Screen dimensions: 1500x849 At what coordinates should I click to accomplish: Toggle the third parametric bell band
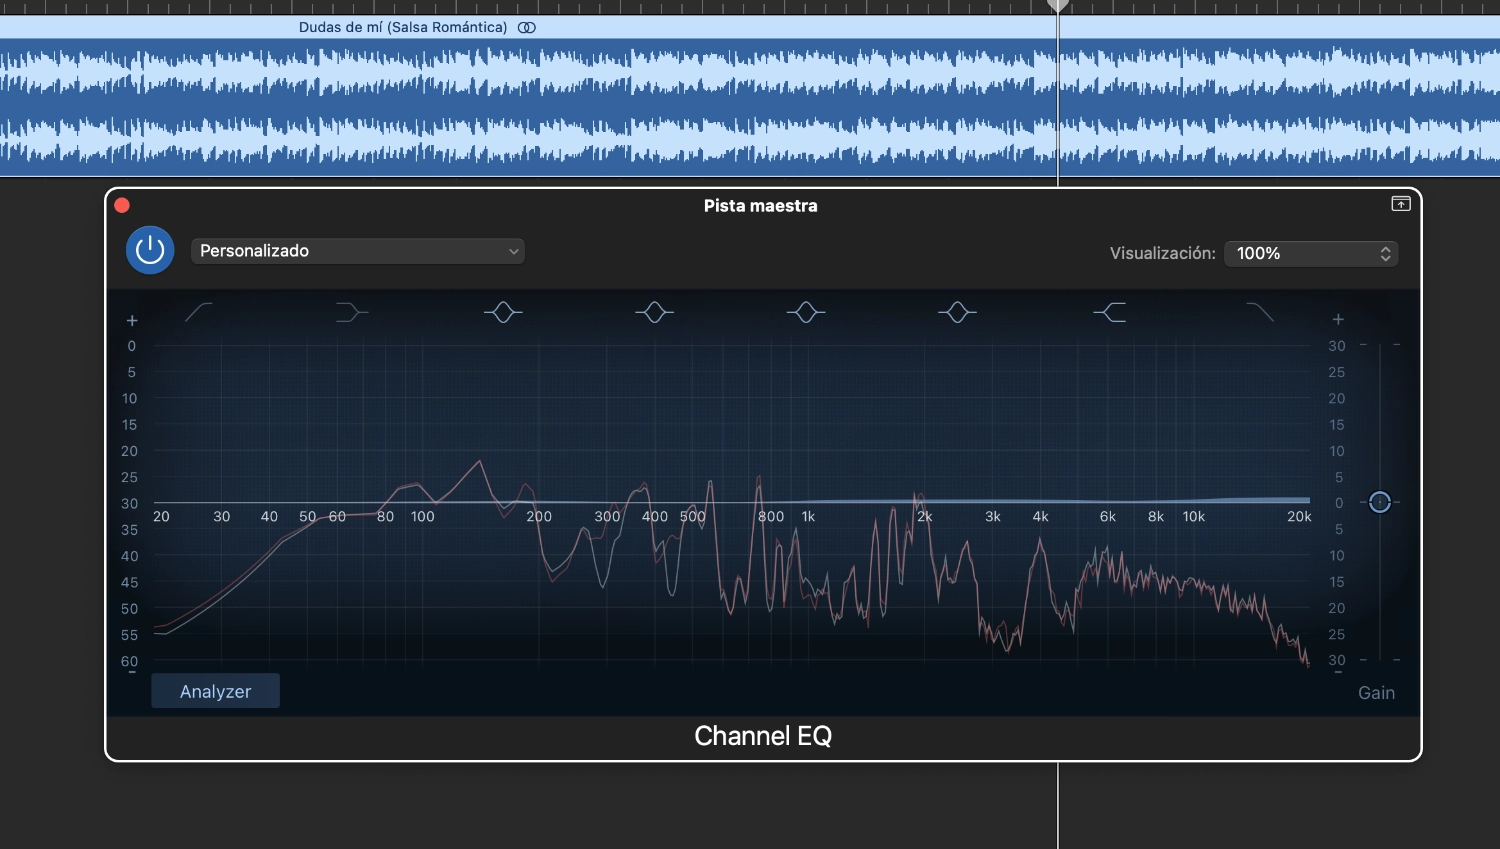pos(806,313)
